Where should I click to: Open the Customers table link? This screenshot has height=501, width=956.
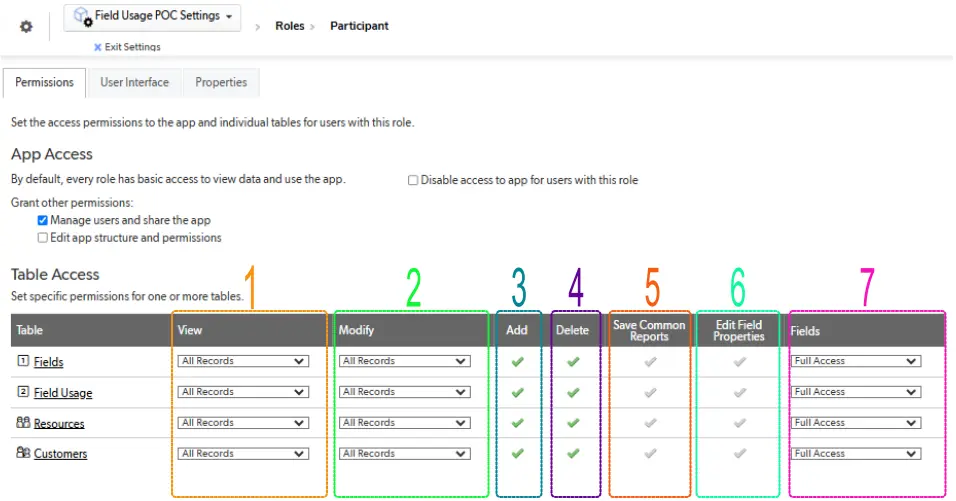pos(60,454)
